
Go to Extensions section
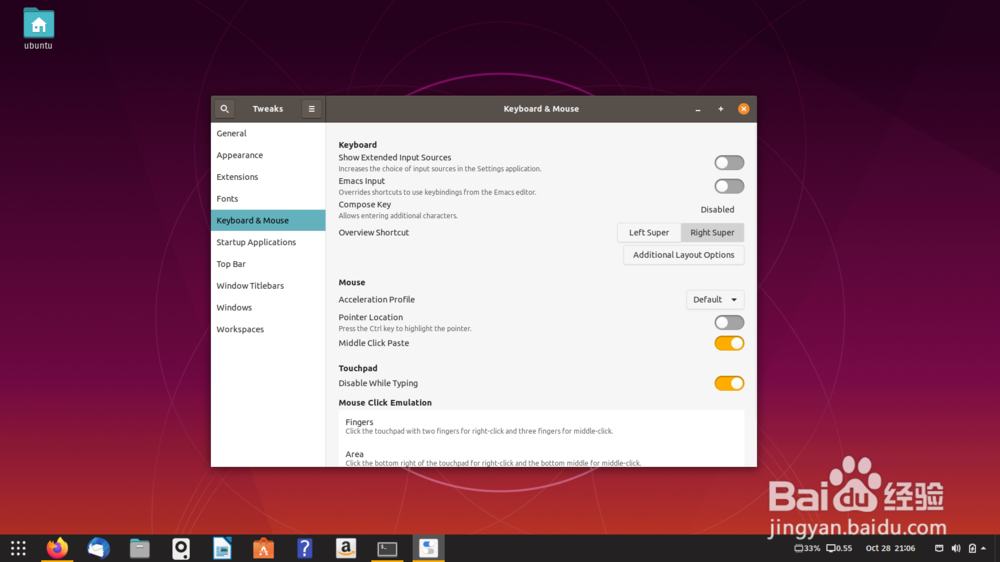[x=268, y=177]
